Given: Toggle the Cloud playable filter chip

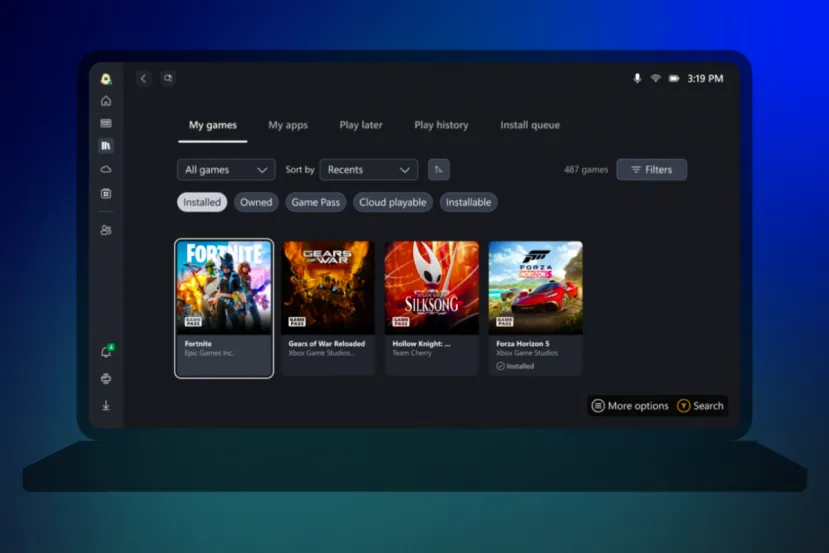Looking at the screenshot, I should [393, 202].
